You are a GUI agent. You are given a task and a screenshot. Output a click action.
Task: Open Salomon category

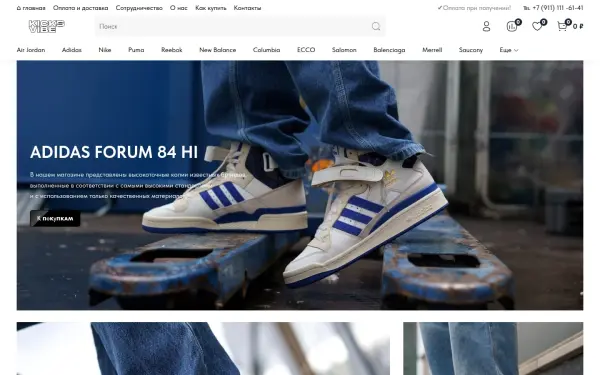(344, 50)
